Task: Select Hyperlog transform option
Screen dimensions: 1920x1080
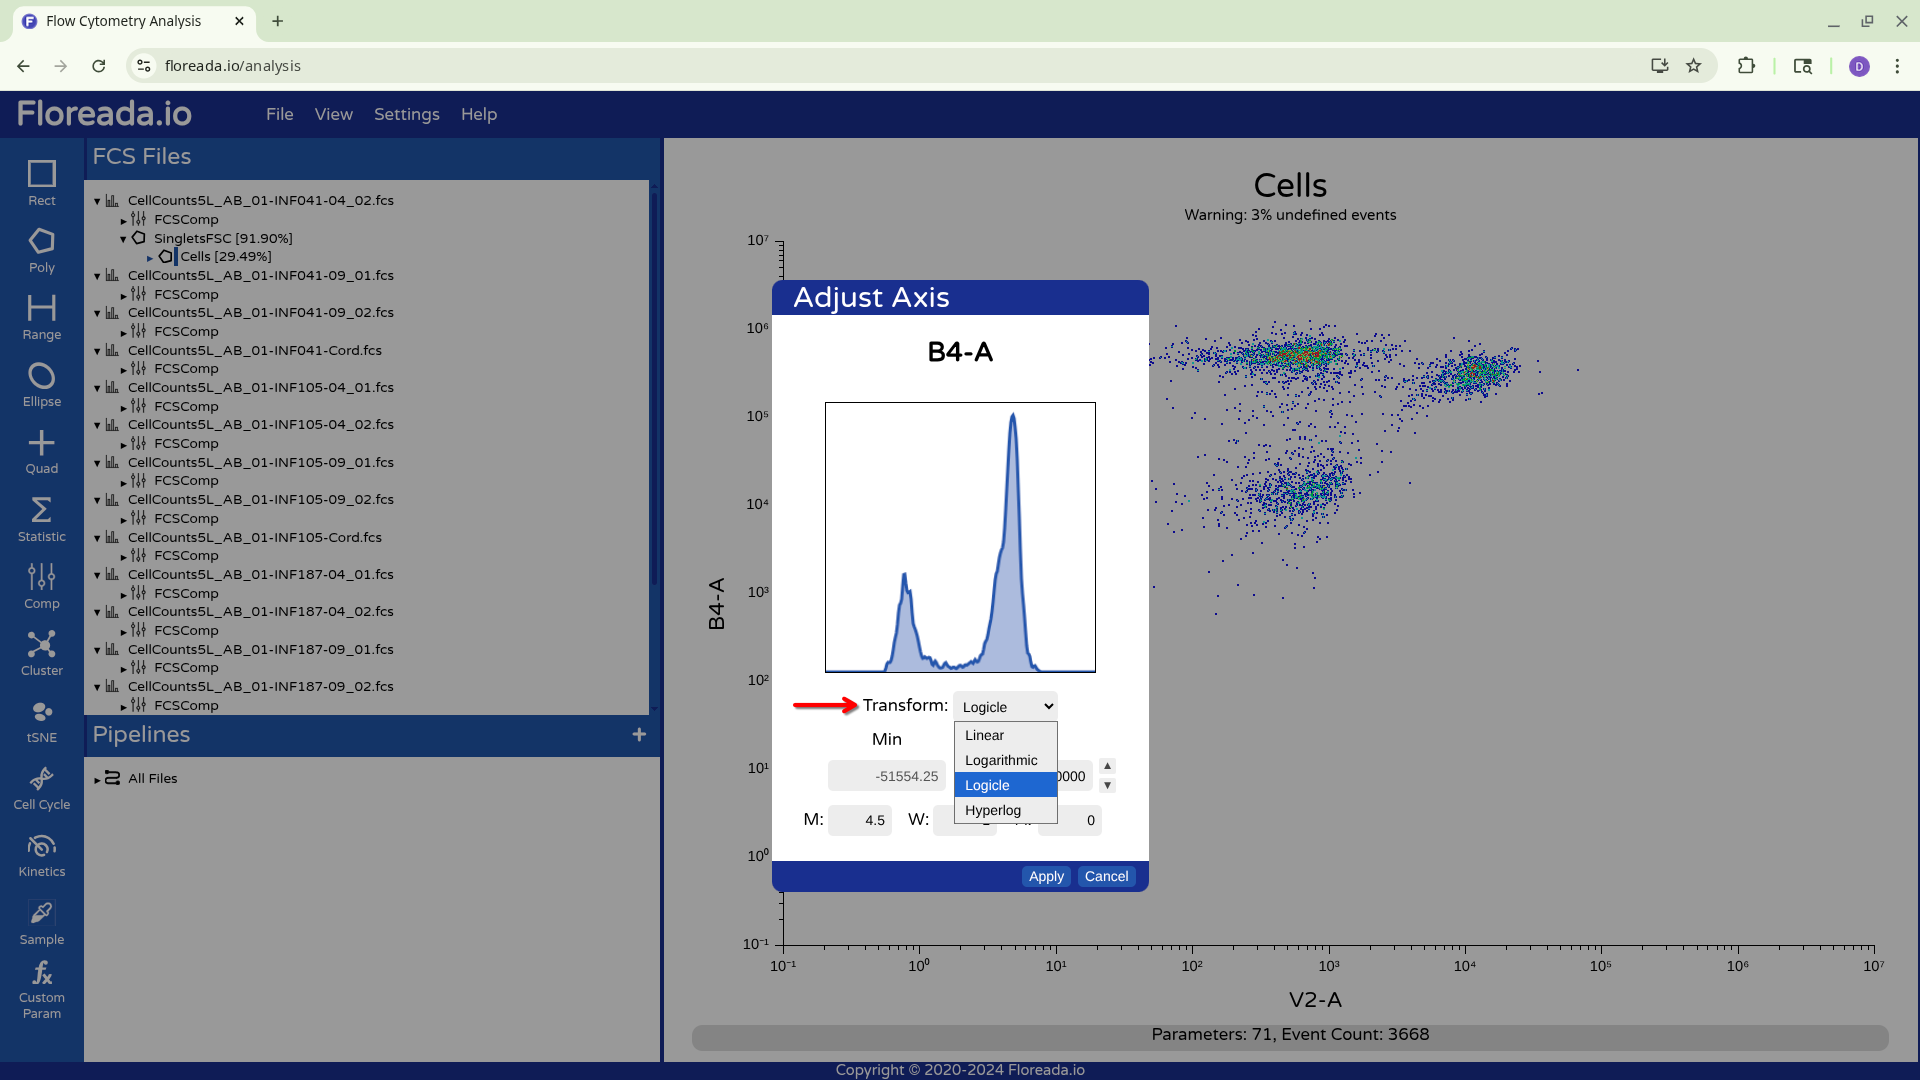Action: [x=992, y=810]
